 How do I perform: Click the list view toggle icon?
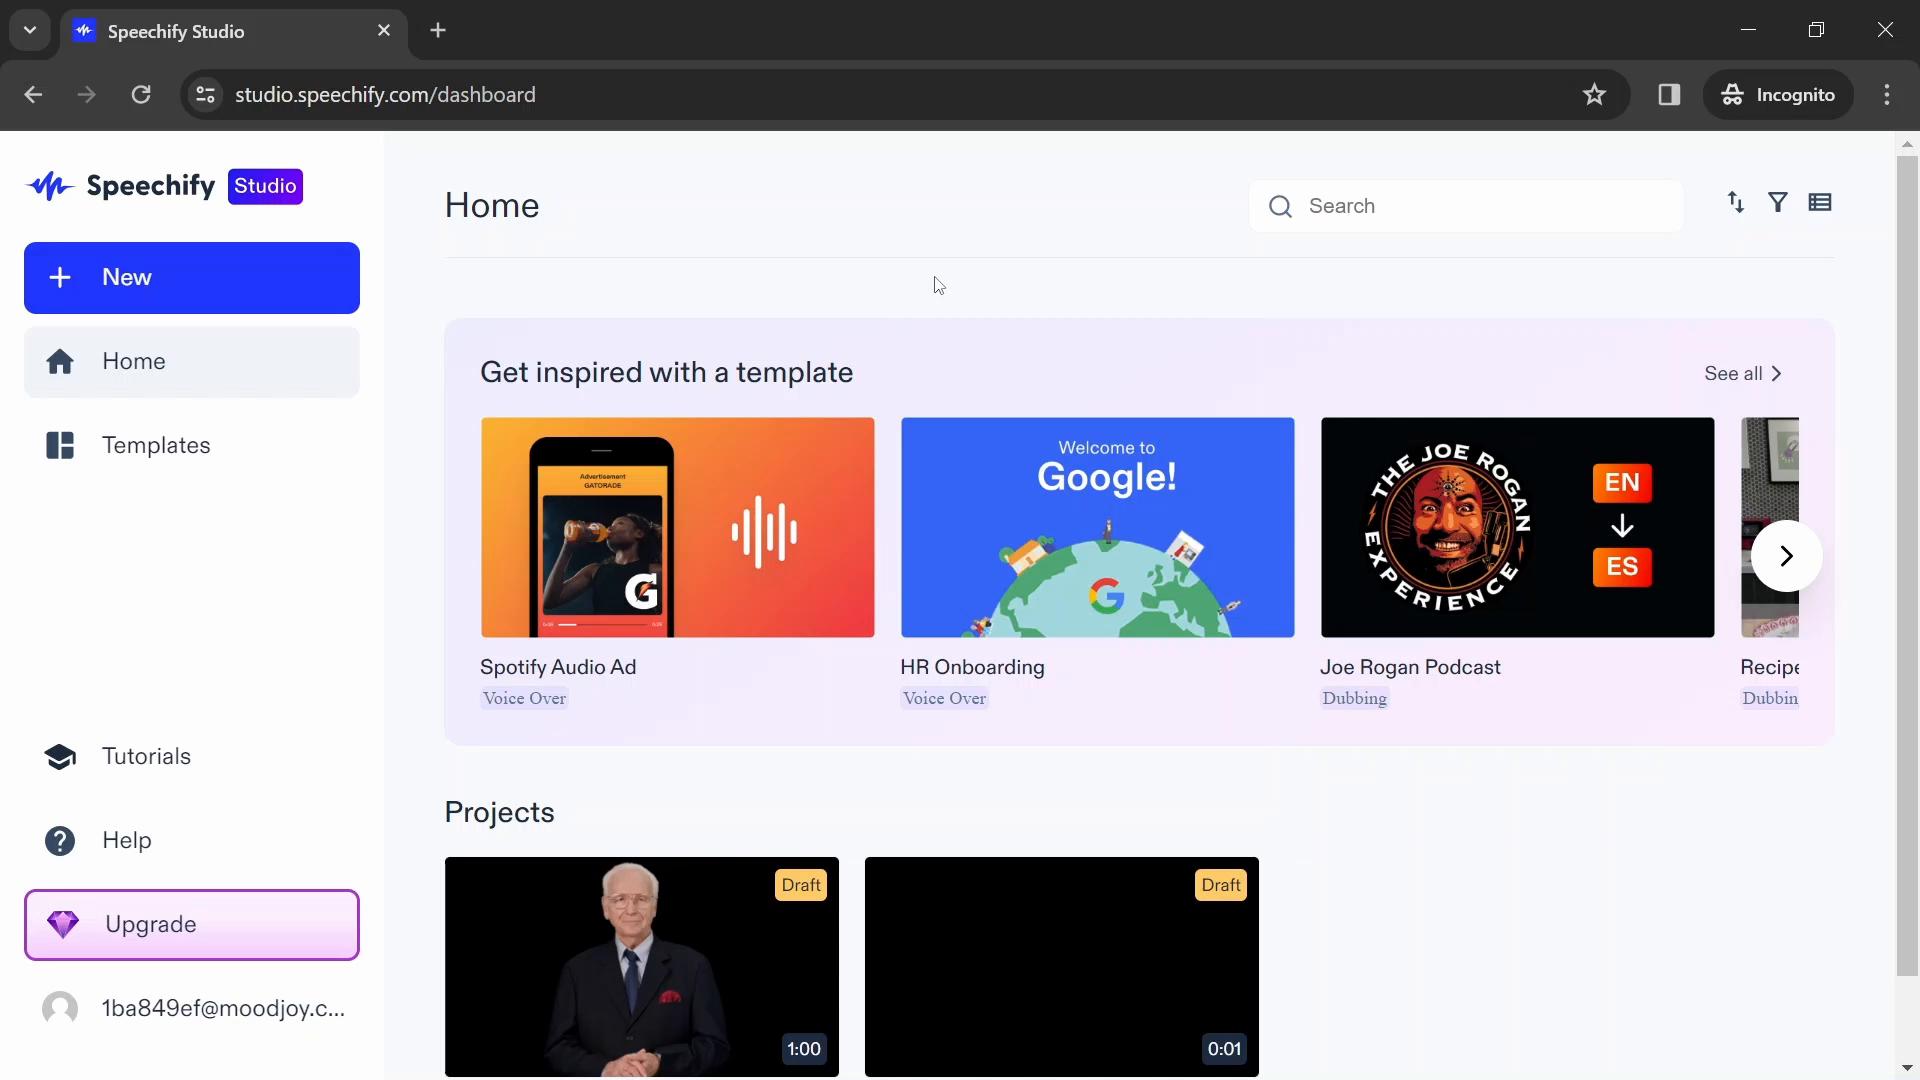tap(1821, 202)
